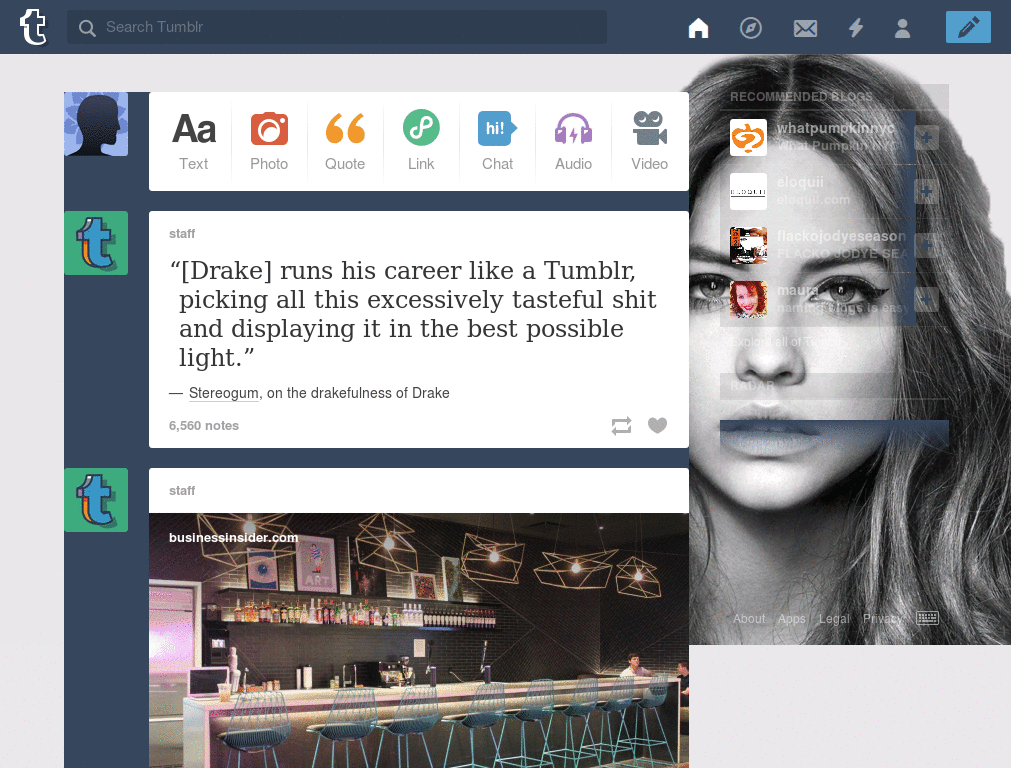The width and height of the screenshot is (1024, 768).
Task: Open the staff name on the Drake quote post
Action: (182, 234)
